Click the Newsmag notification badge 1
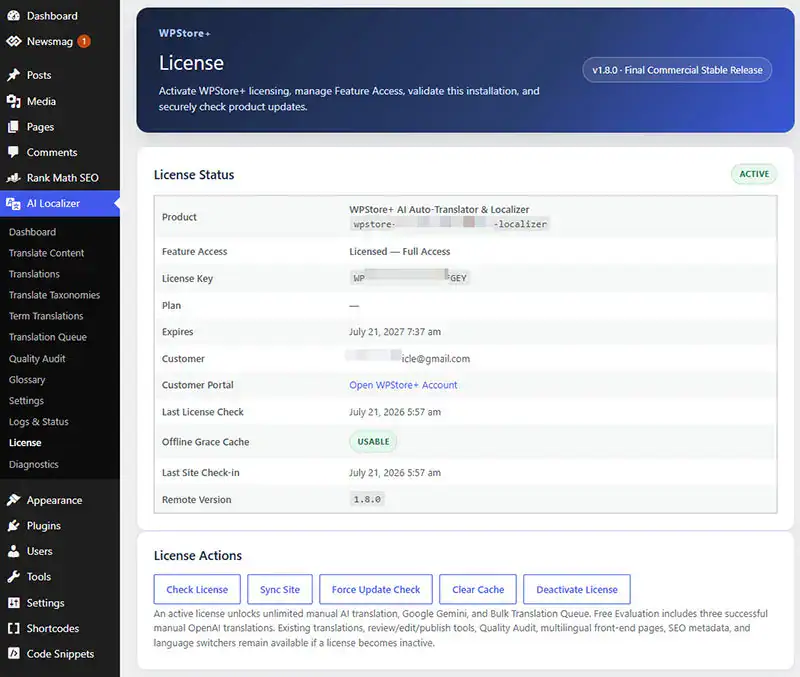The image size is (800, 677). (x=84, y=41)
